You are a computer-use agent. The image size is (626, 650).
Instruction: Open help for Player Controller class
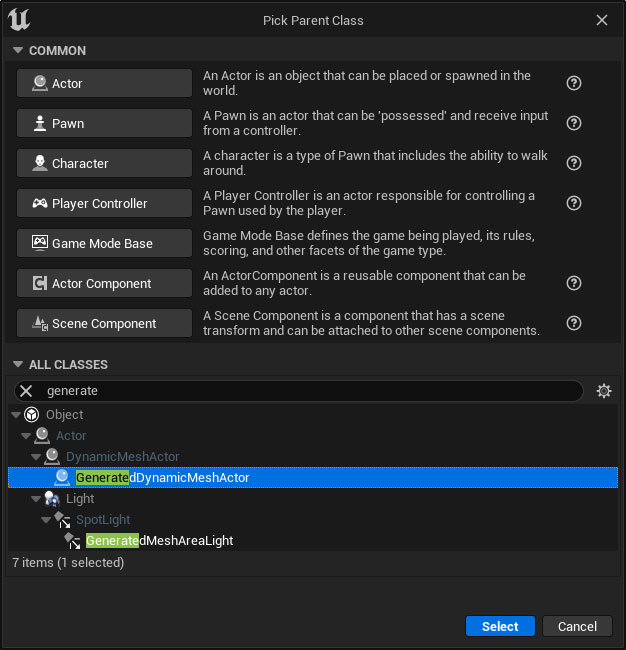[574, 203]
